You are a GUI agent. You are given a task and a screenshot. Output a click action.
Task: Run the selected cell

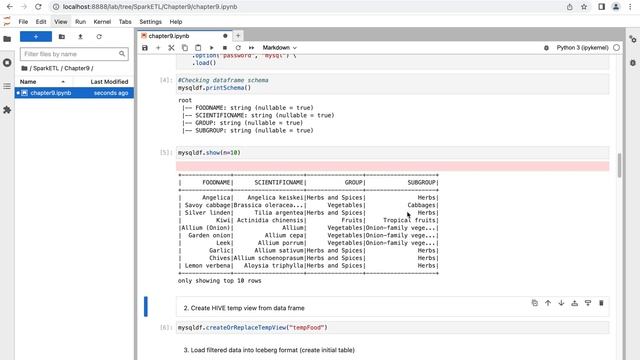coord(211,48)
